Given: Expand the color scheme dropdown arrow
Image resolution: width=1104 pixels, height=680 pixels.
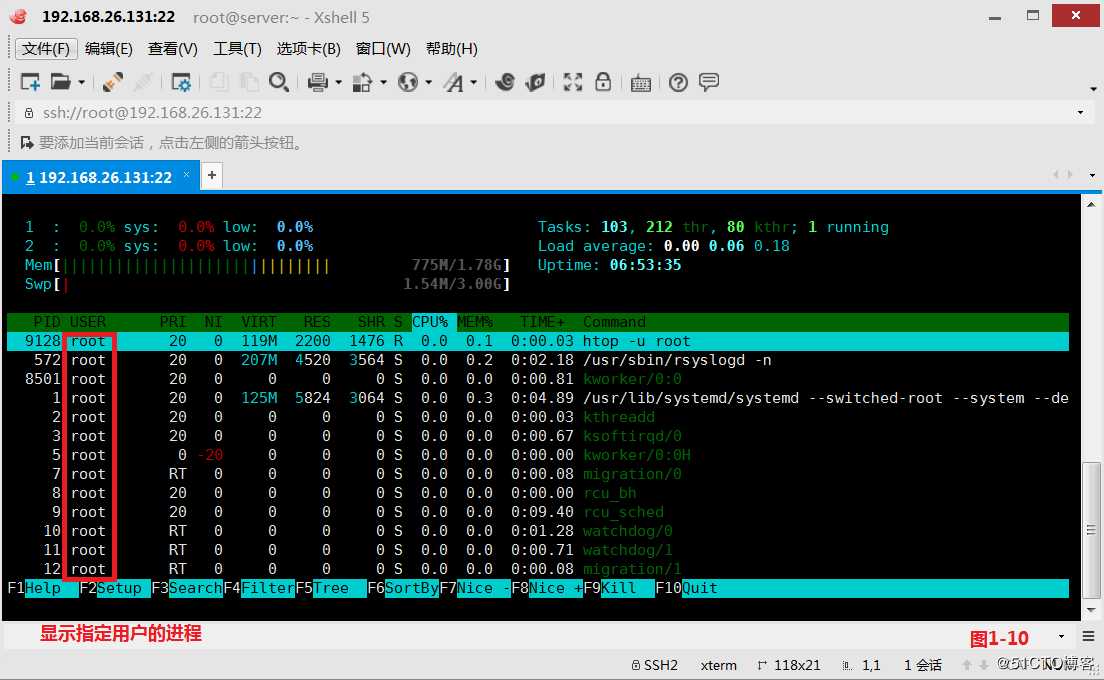Looking at the screenshot, I should click(x=384, y=83).
